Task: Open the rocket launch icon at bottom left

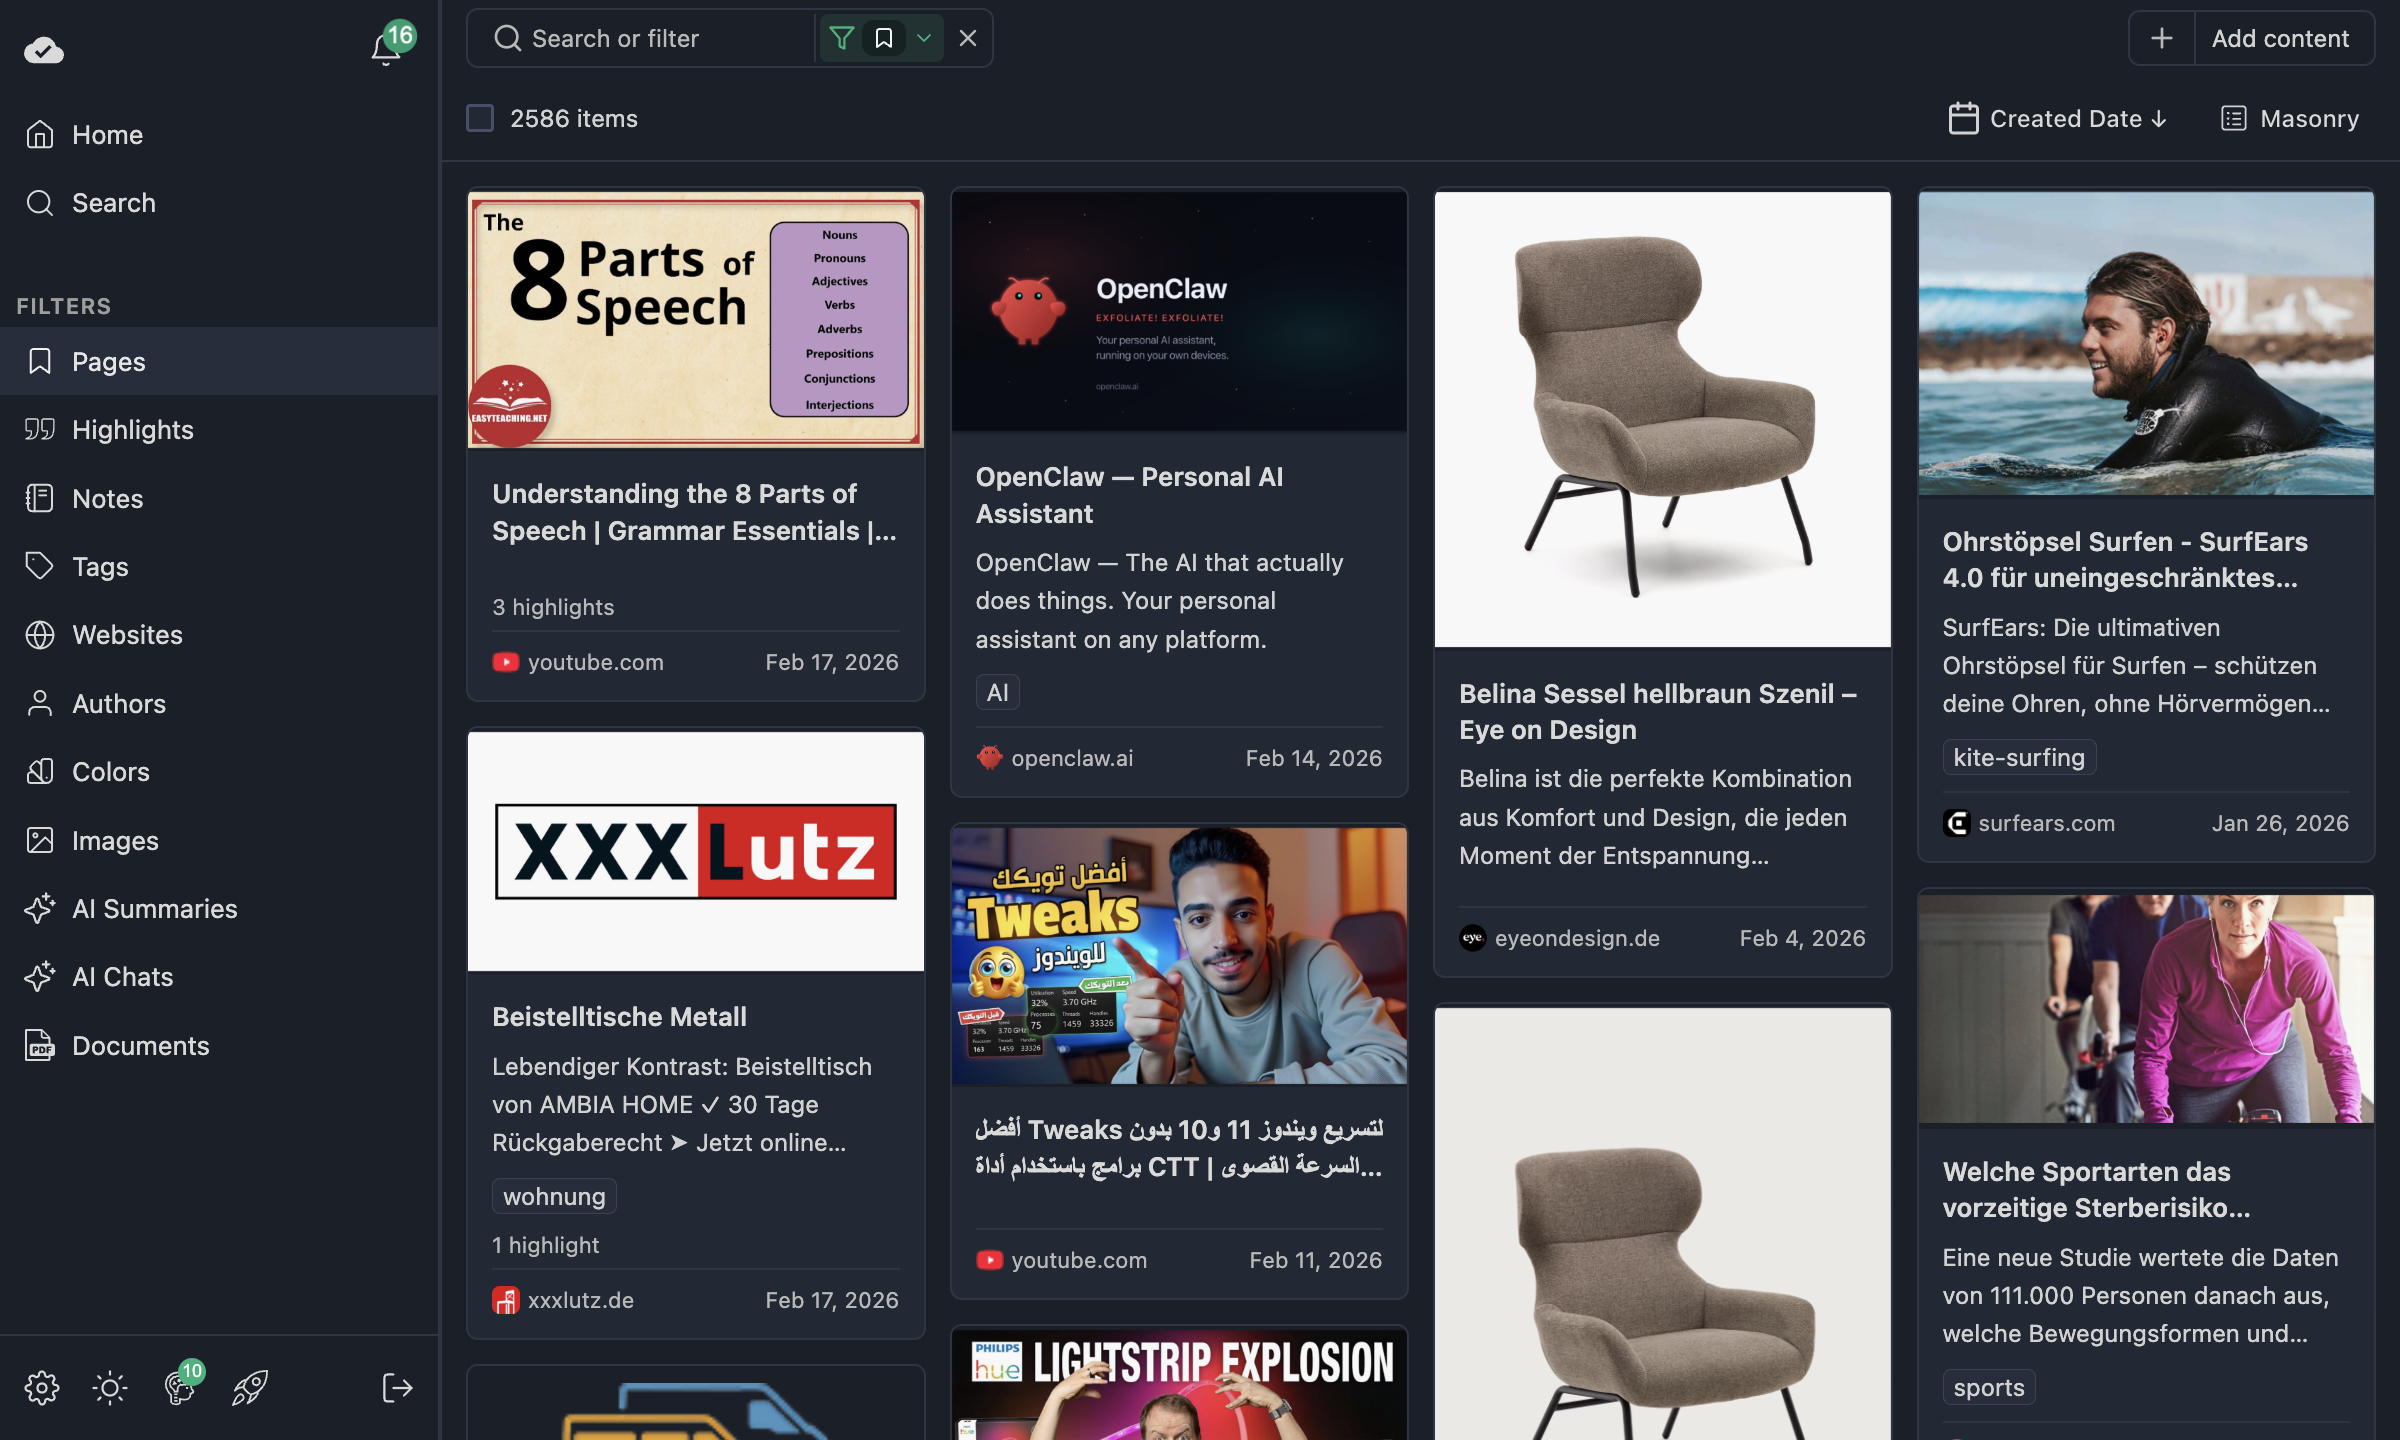Action: [249, 1387]
